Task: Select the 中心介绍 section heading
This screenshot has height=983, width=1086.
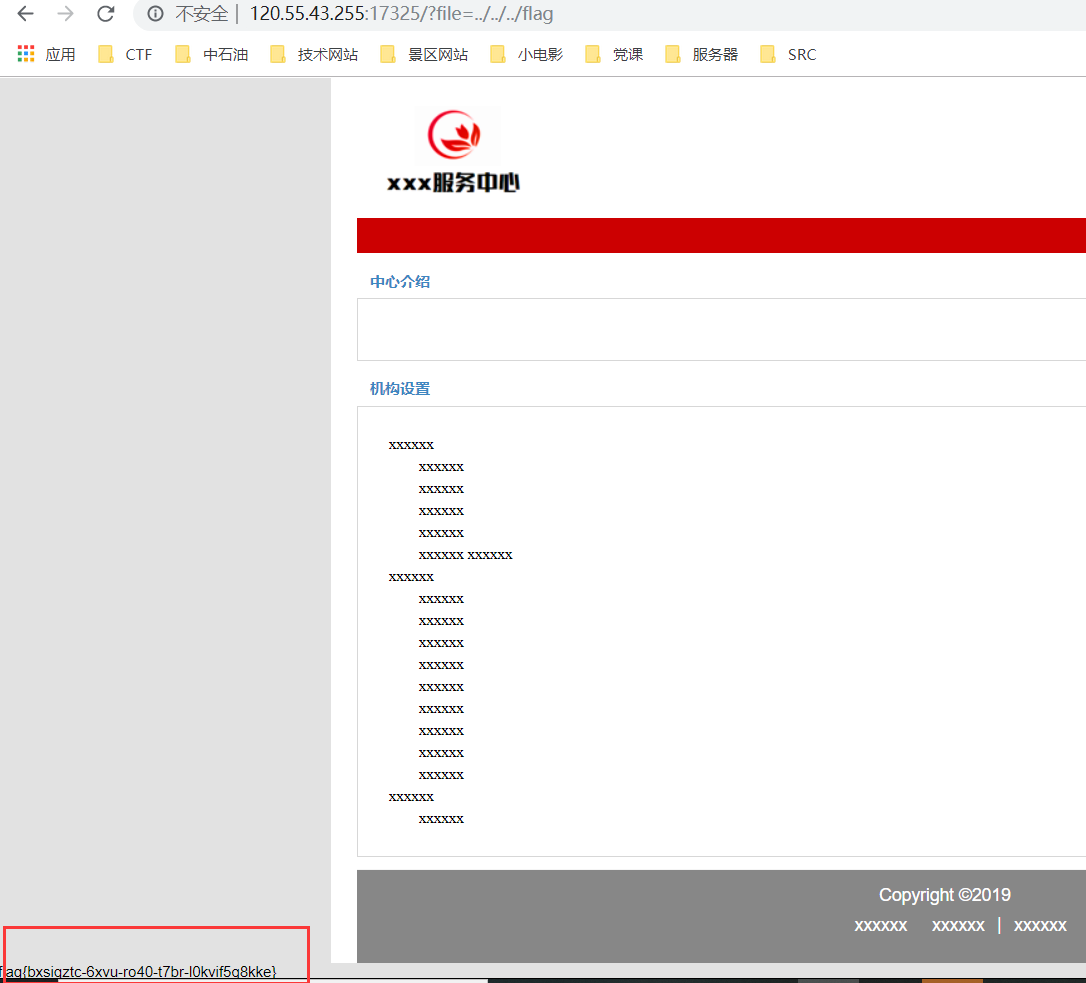Action: (400, 281)
